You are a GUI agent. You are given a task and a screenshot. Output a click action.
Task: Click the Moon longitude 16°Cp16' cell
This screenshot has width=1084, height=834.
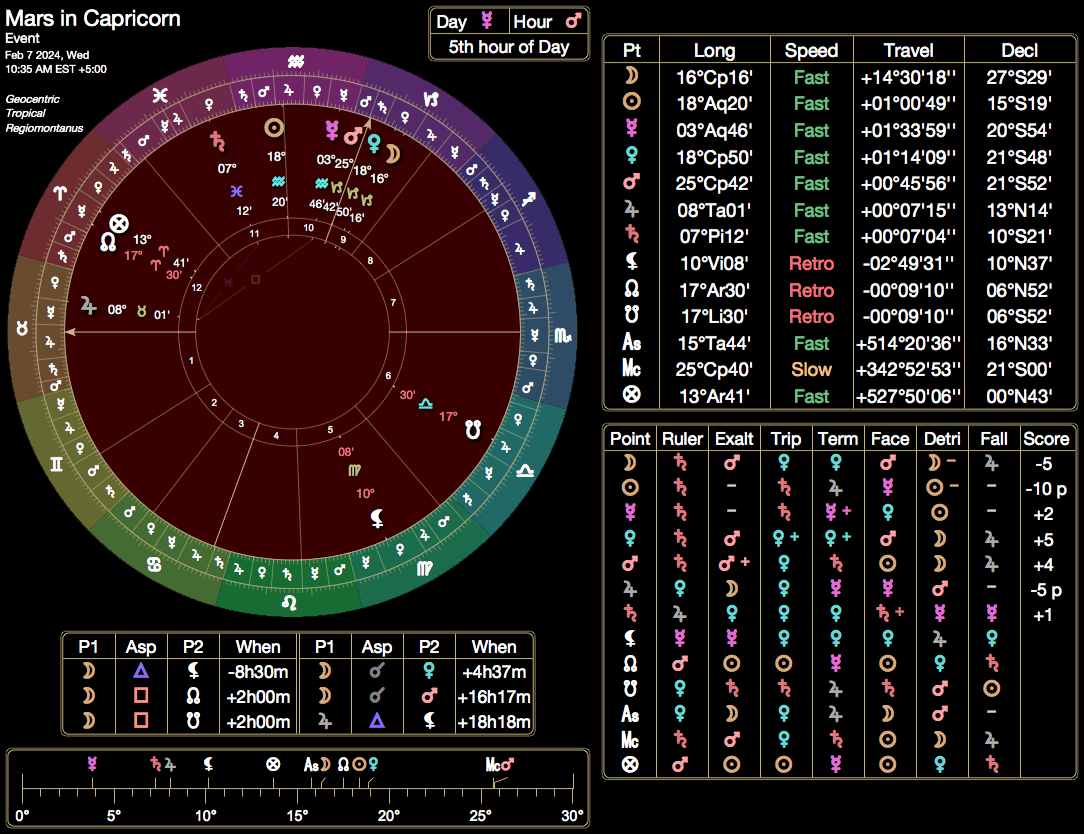pyautogui.click(x=714, y=77)
